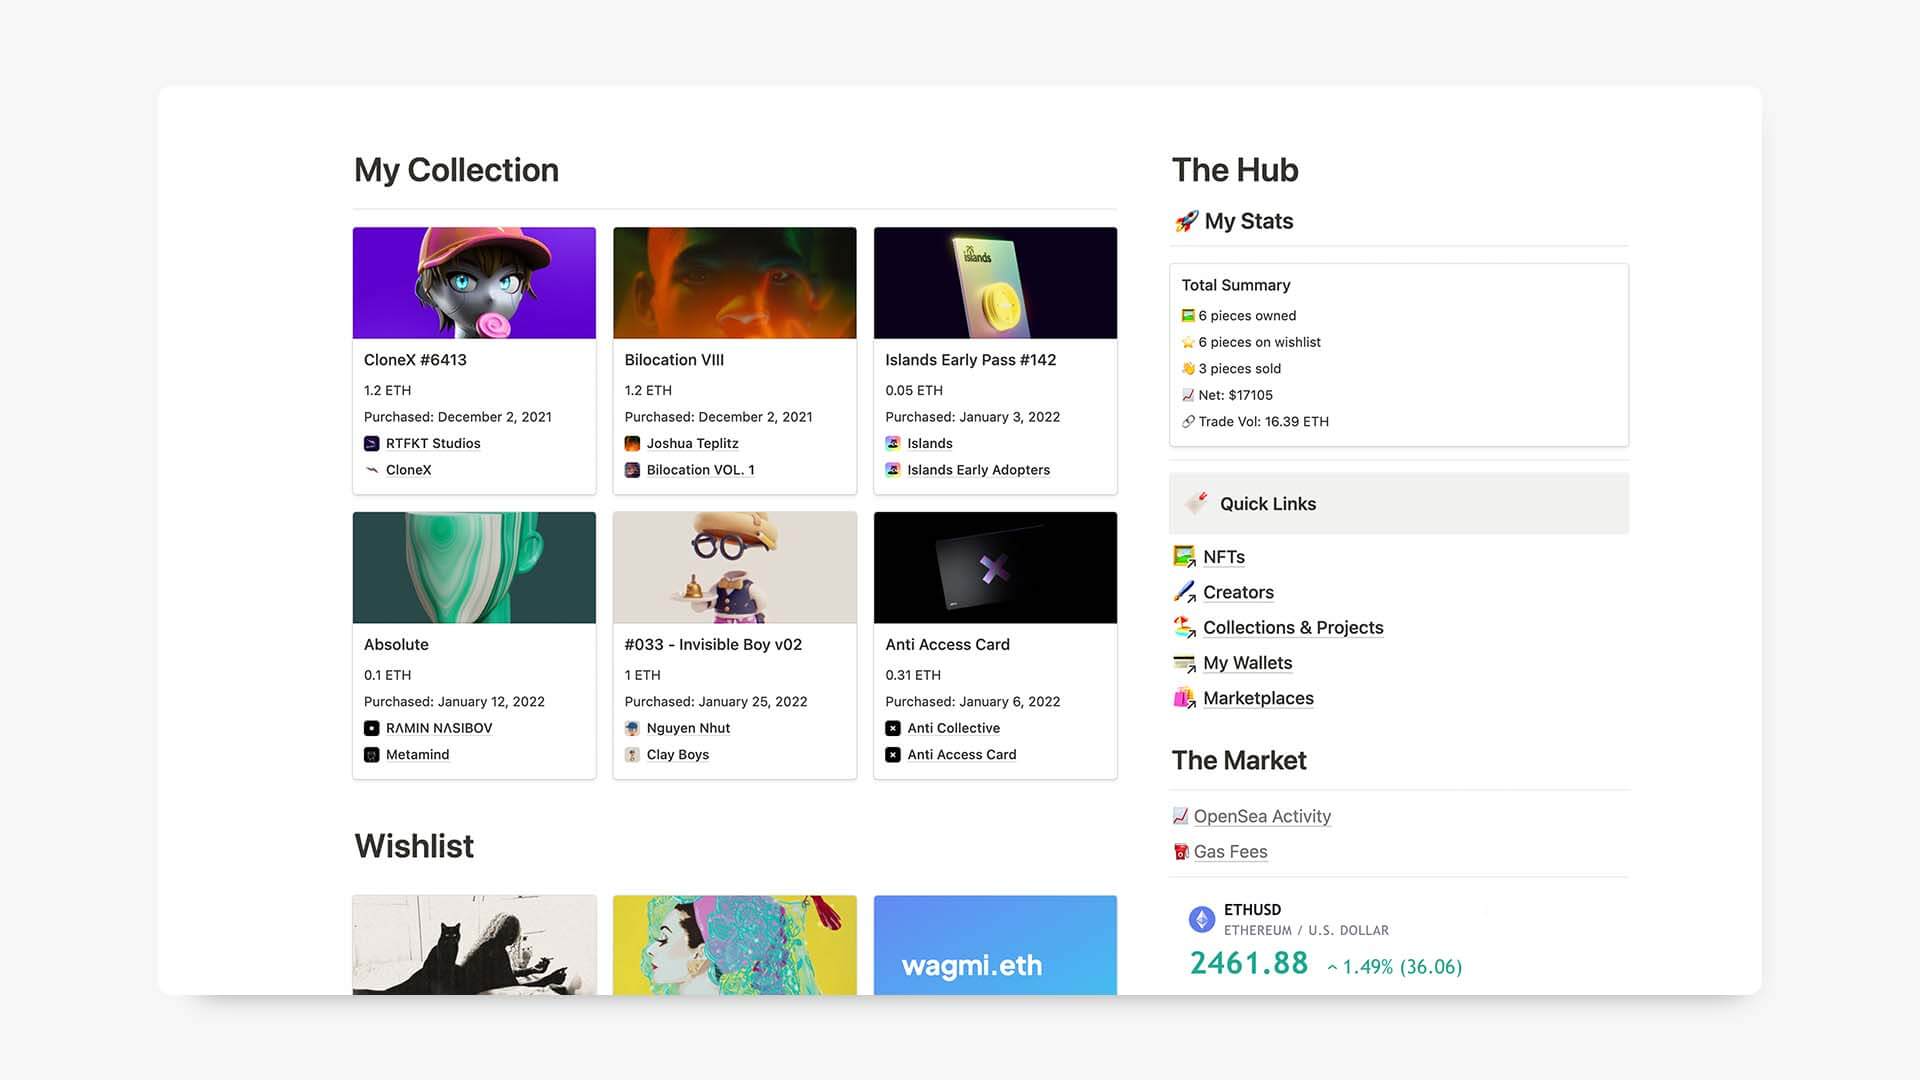Open the Metamind collection link
Image resolution: width=1920 pixels, height=1080 pixels.
417,754
